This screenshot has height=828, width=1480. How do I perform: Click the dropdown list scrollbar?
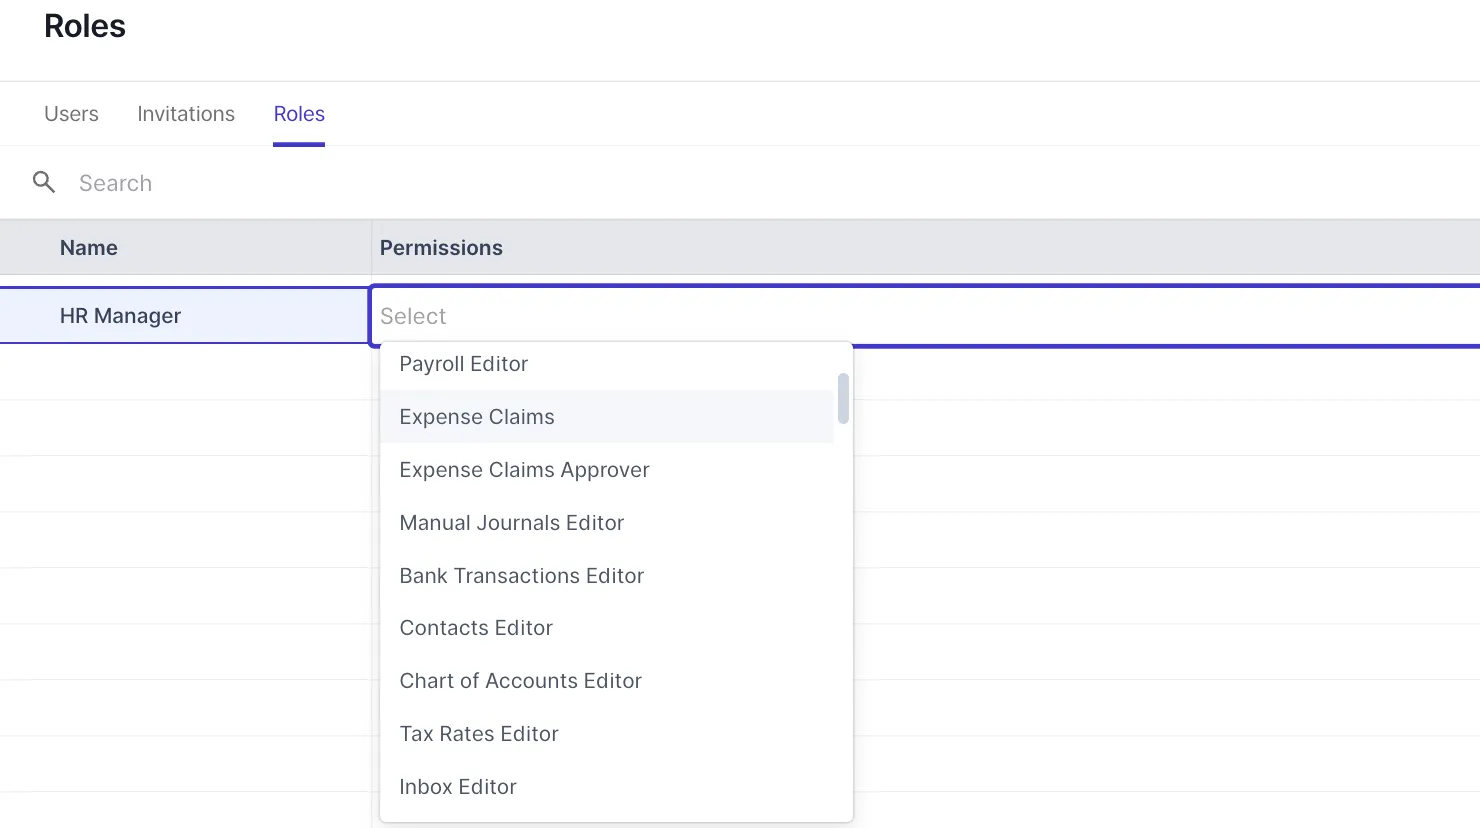(x=842, y=397)
